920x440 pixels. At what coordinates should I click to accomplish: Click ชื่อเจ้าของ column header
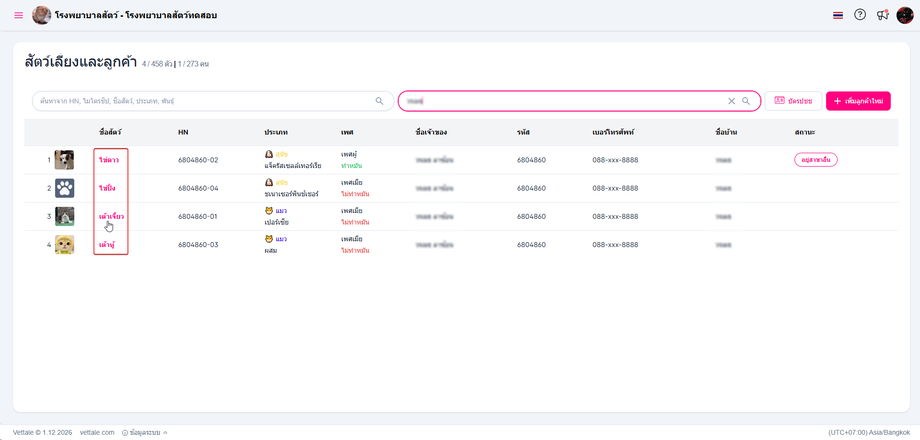[431, 133]
